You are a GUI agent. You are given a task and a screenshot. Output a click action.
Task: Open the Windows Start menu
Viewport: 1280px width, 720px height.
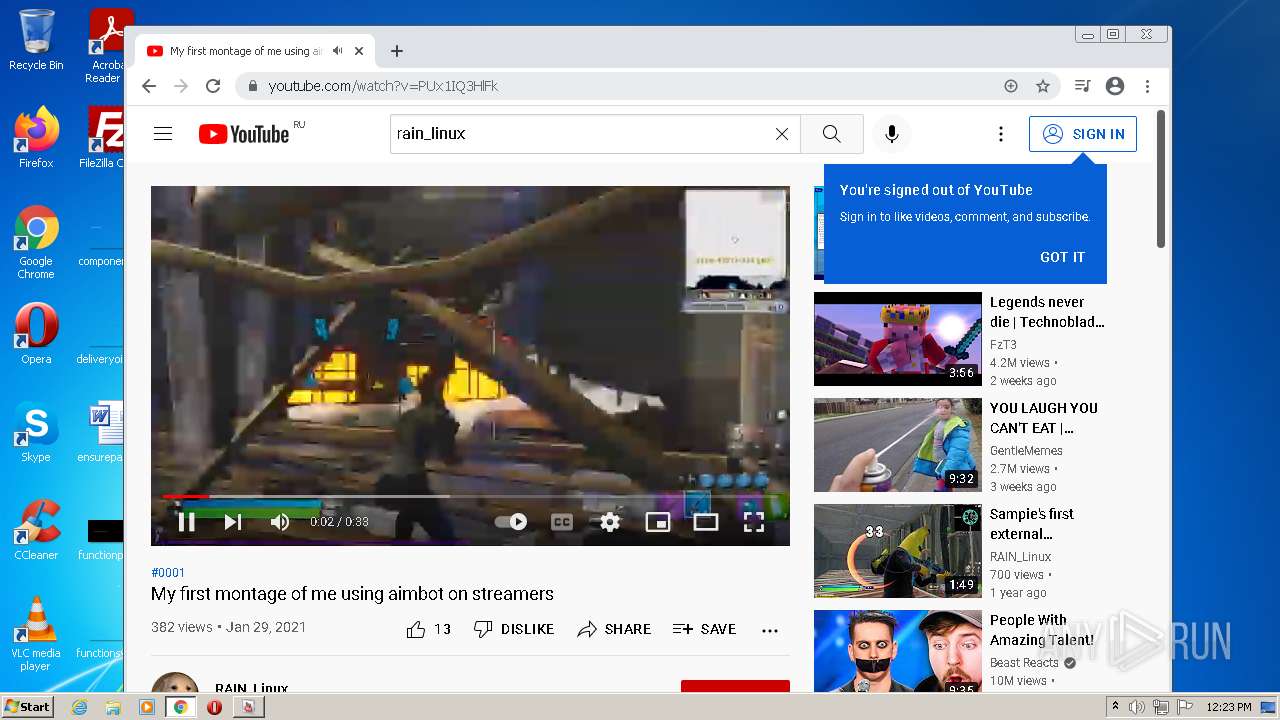tap(27, 707)
